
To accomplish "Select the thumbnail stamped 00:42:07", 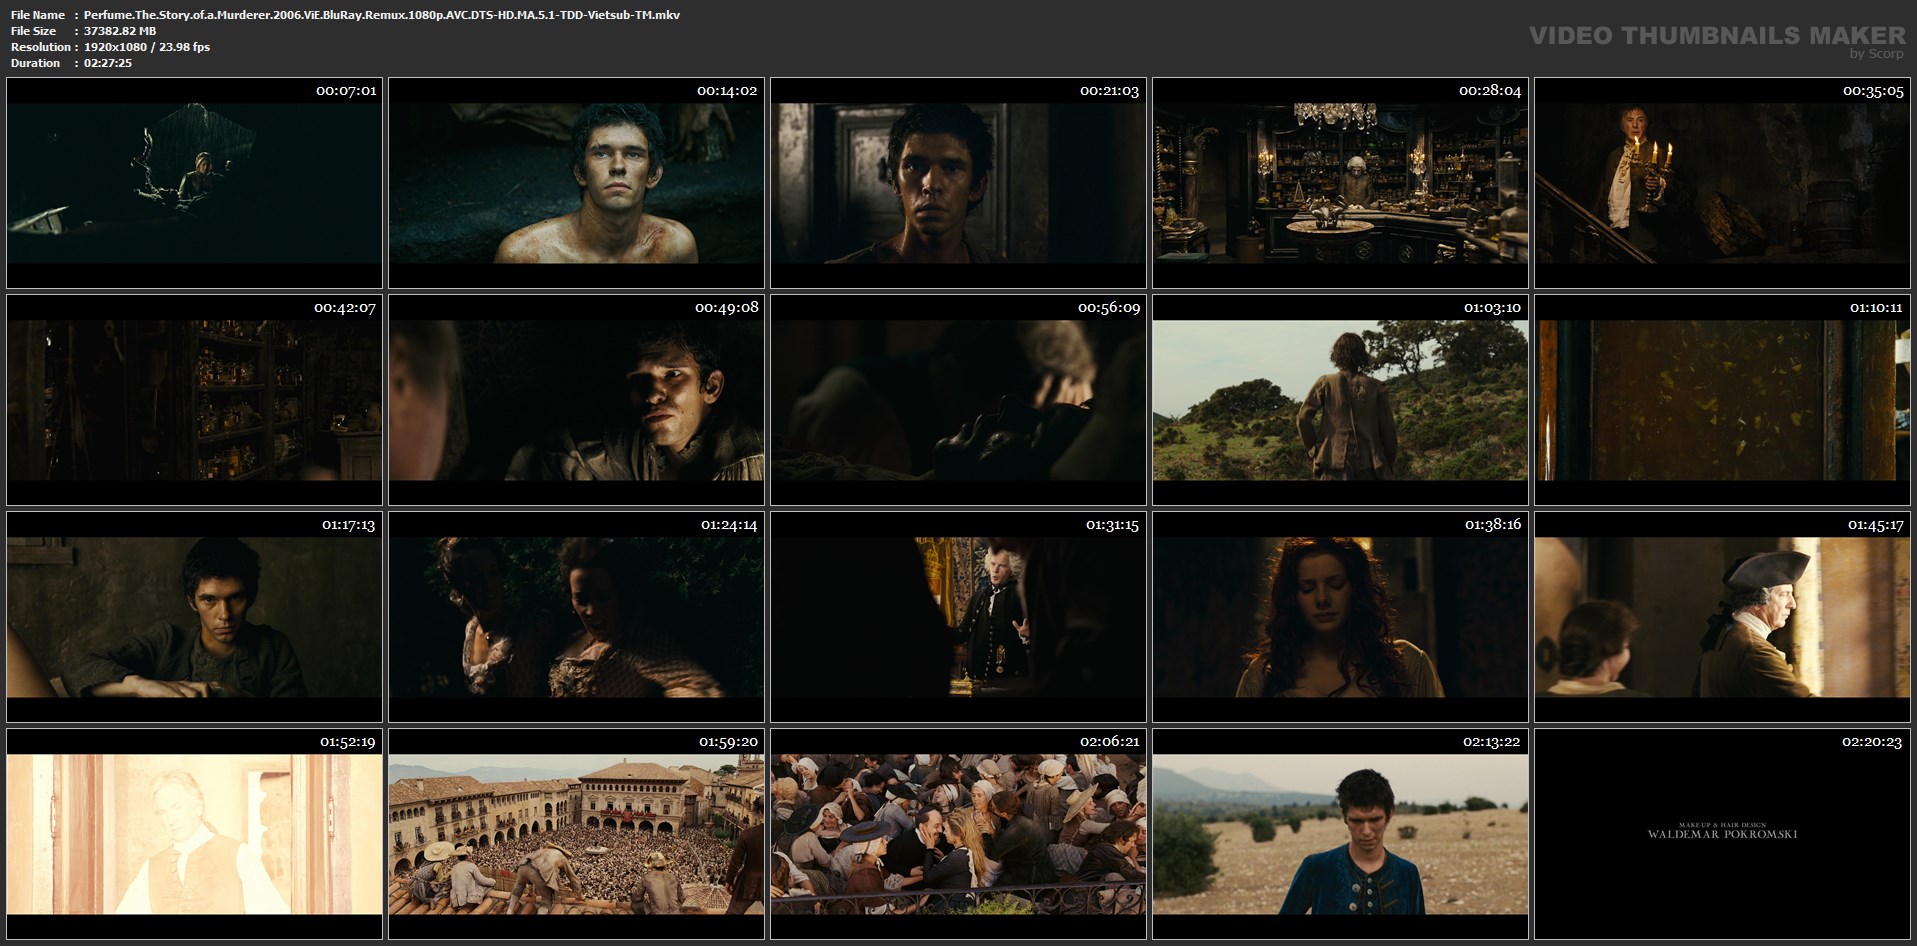I will pyautogui.click(x=194, y=400).
